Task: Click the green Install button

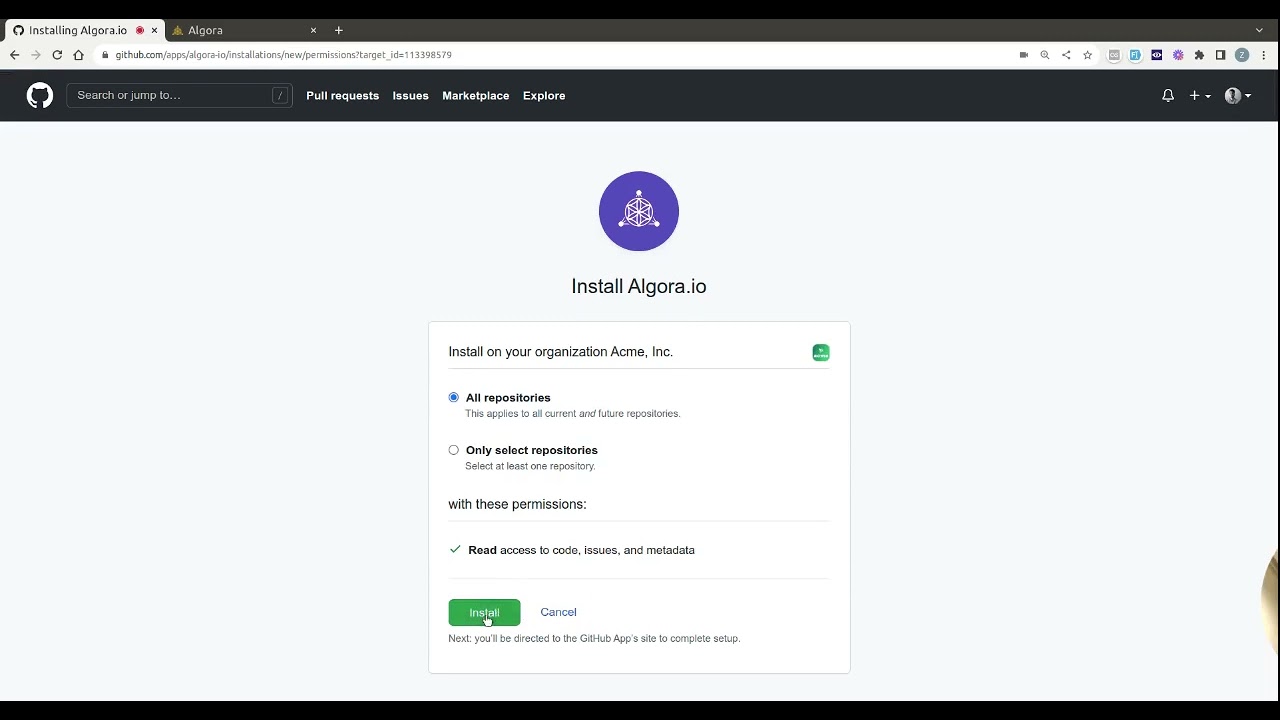Action: click(484, 612)
